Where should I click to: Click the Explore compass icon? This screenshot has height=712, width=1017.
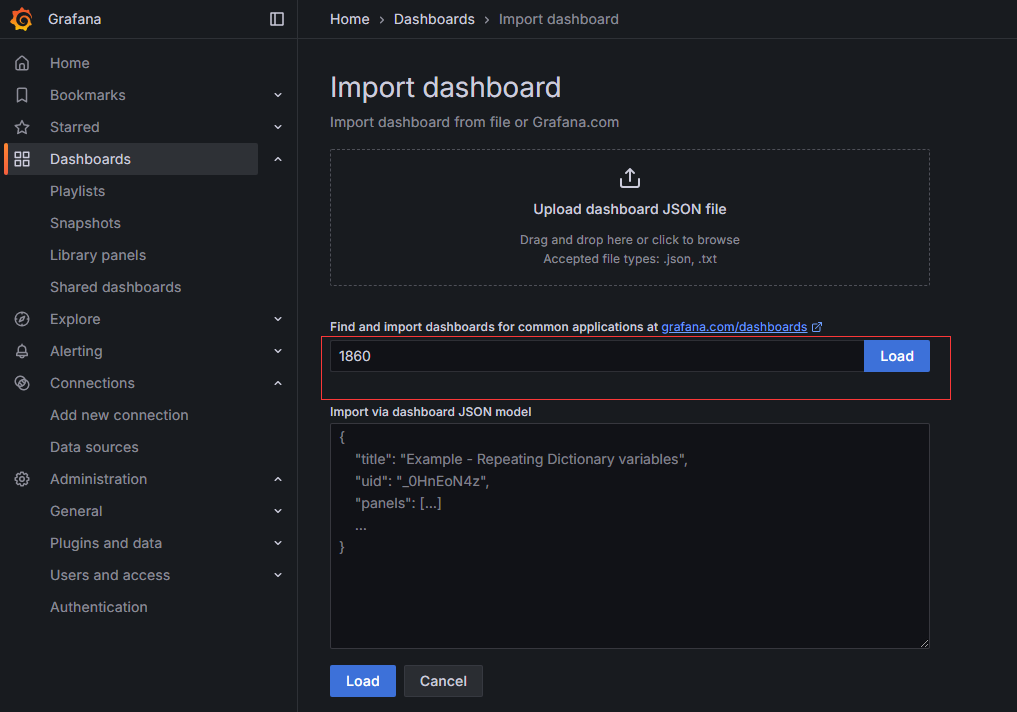[x=22, y=319]
